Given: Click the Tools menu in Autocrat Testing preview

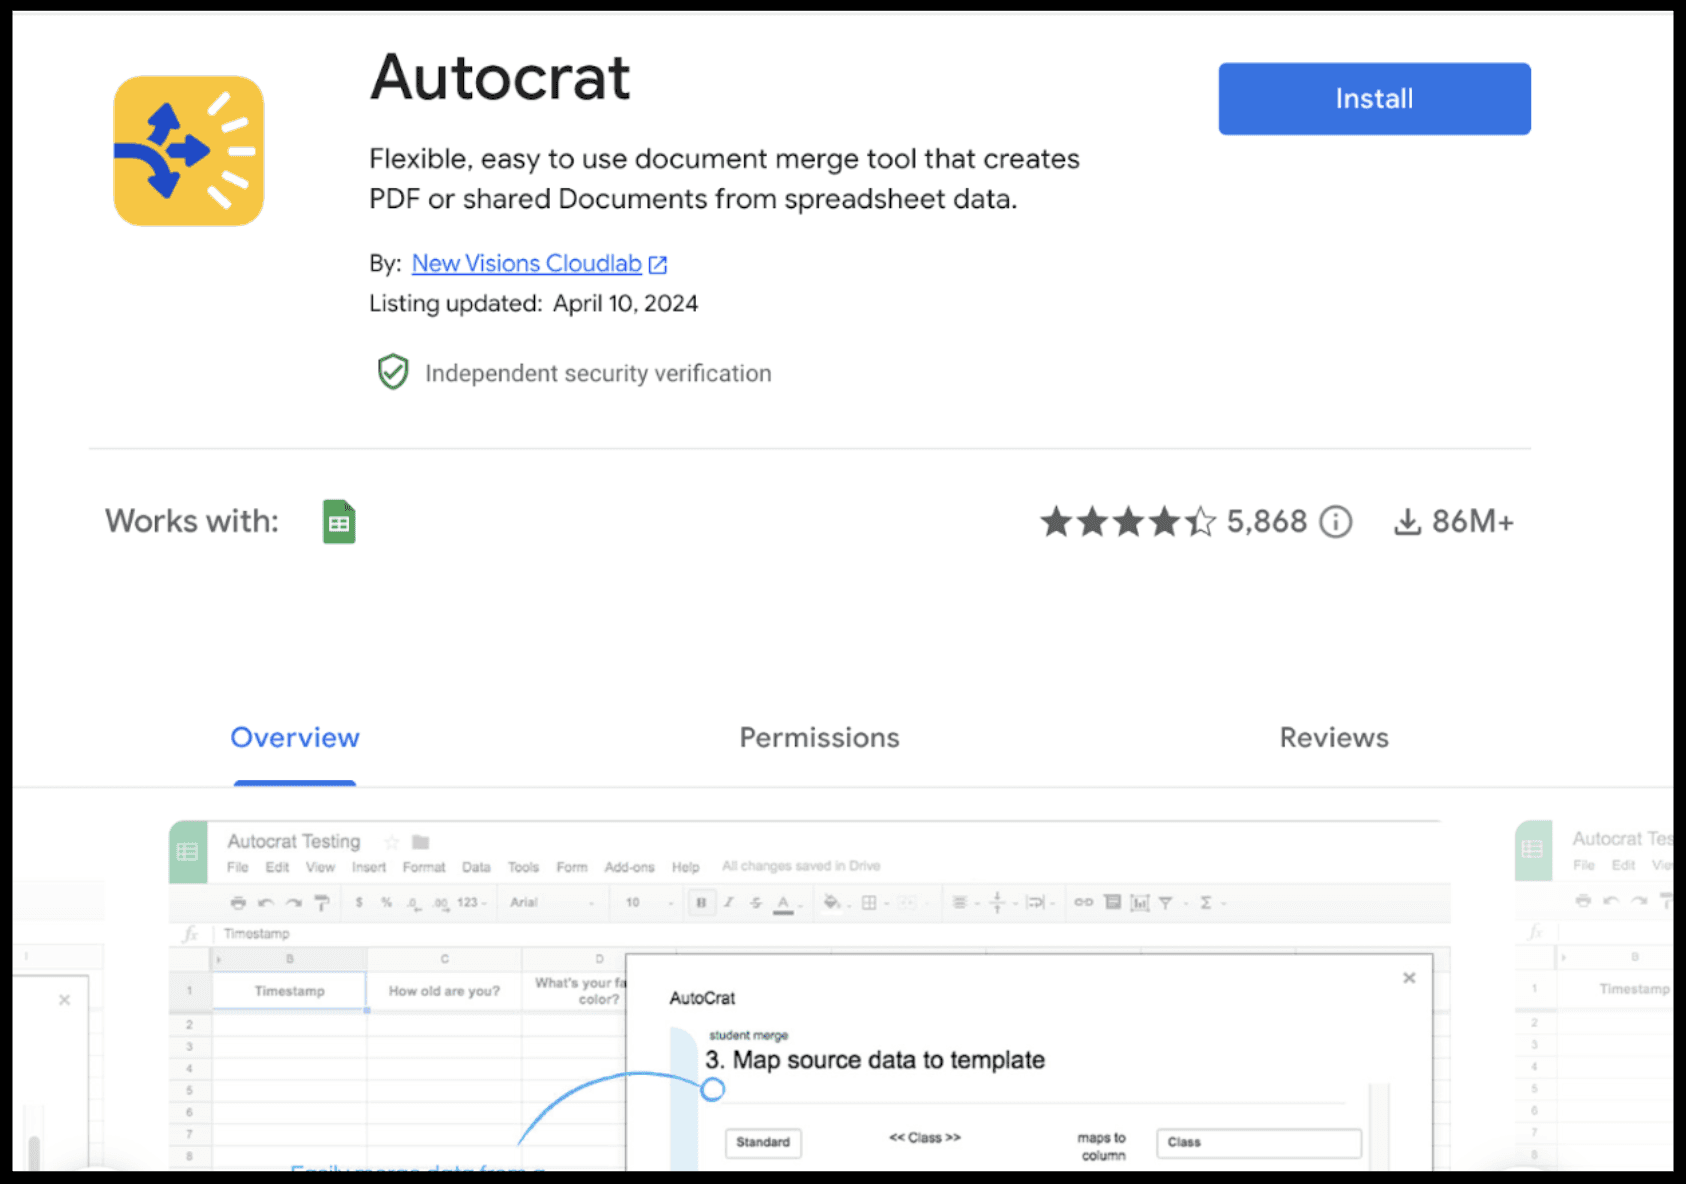Looking at the screenshot, I should click(523, 867).
